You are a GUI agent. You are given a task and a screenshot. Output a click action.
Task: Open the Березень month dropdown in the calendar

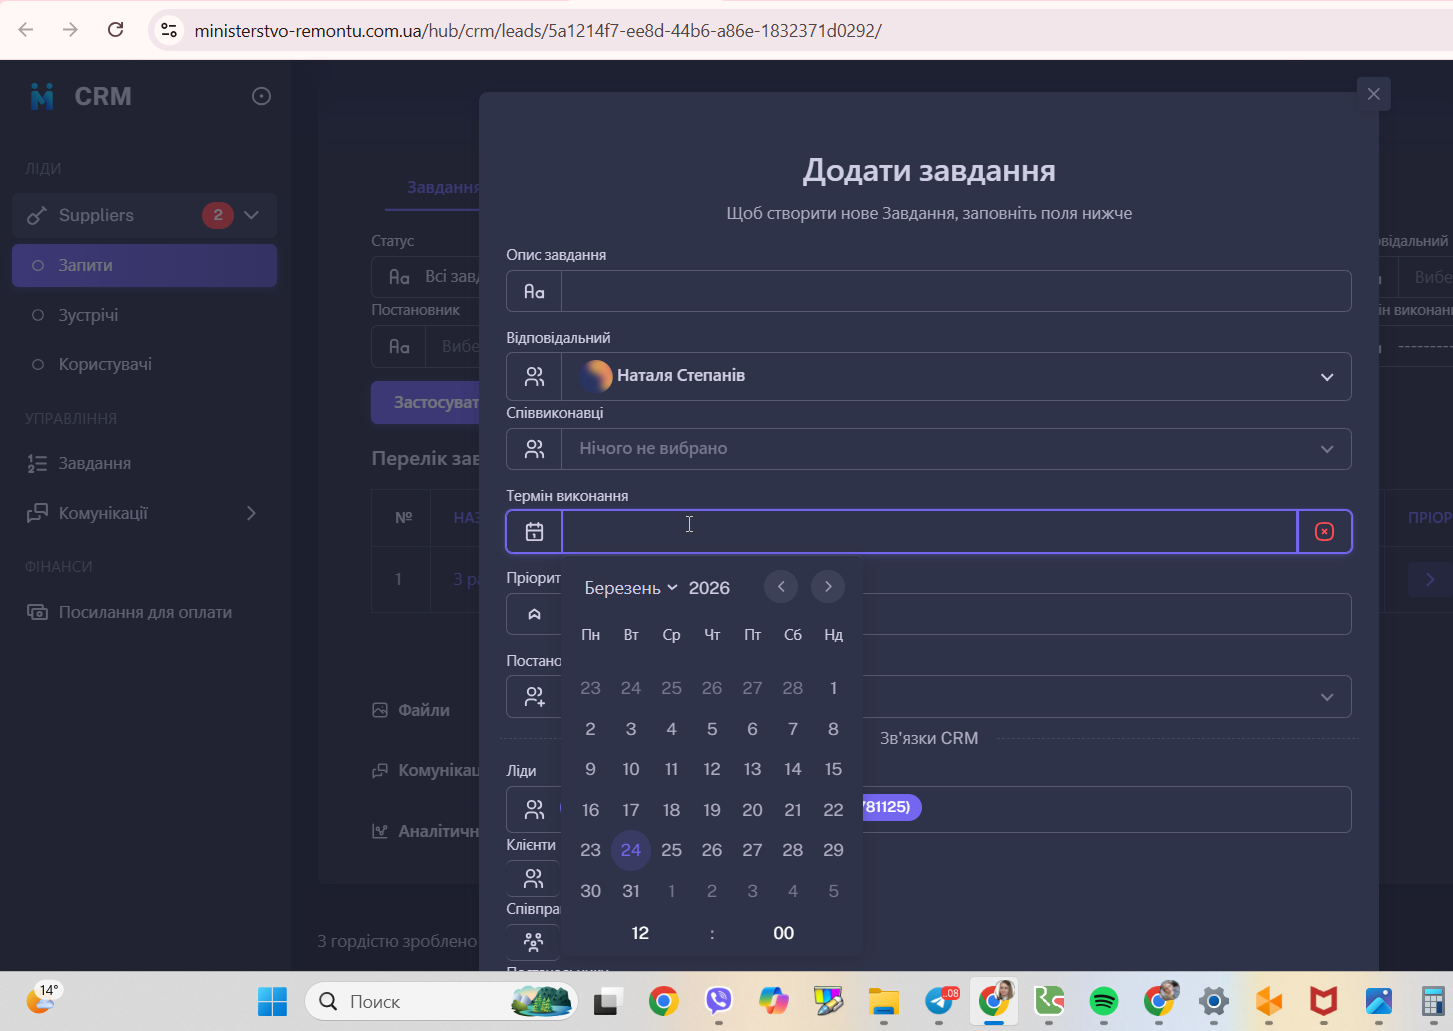point(631,588)
